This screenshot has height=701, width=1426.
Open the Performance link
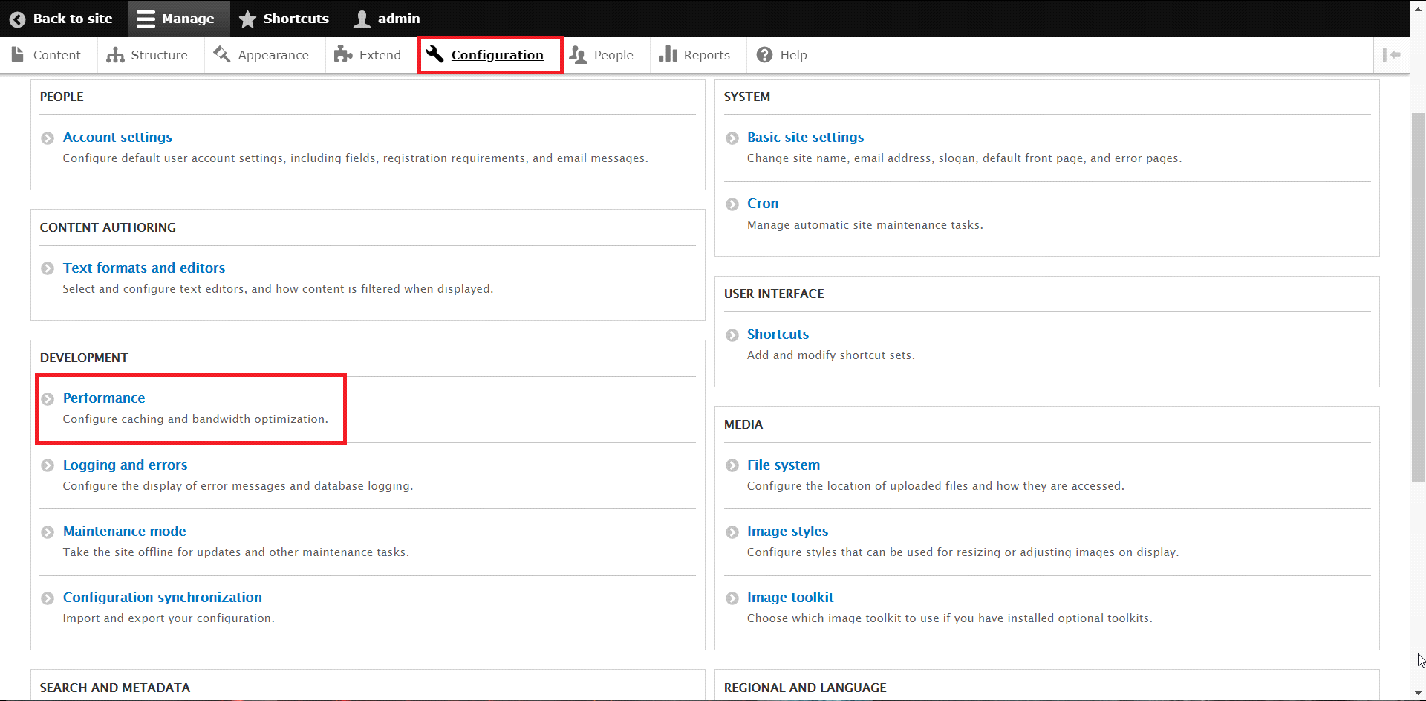[x=104, y=398]
